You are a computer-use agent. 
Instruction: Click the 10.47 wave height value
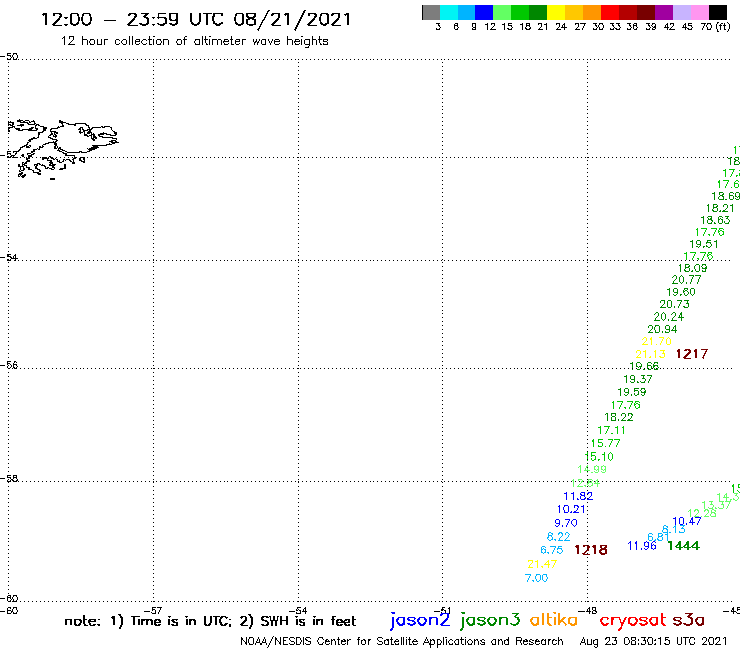pyautogui.click(x=687, y=522)
